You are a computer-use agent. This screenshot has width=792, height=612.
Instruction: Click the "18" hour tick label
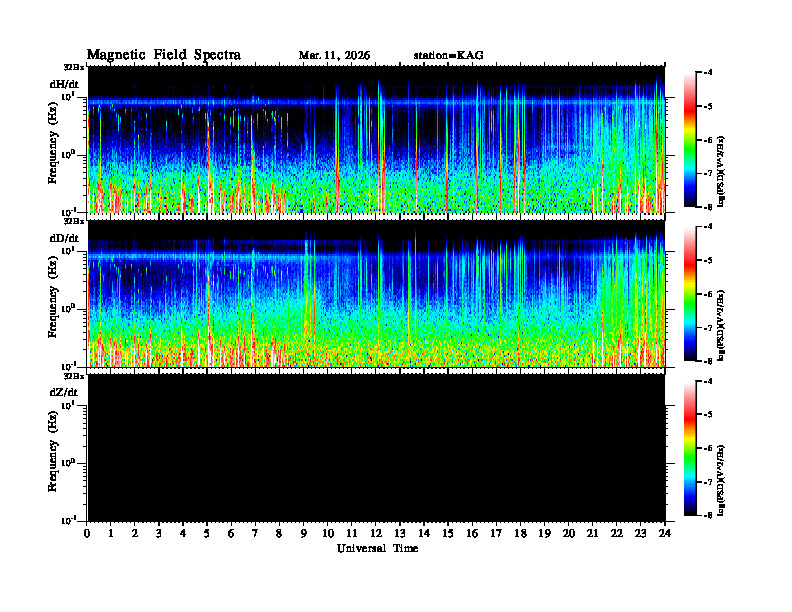(520, 534)
